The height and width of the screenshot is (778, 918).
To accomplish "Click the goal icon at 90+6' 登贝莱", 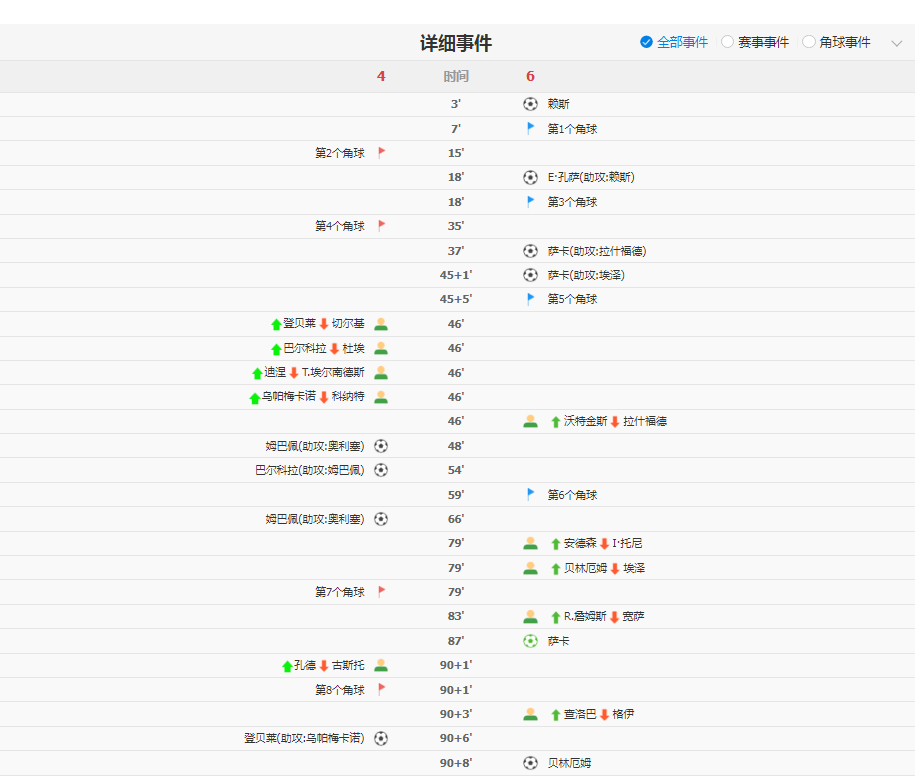I will (381, 739).
